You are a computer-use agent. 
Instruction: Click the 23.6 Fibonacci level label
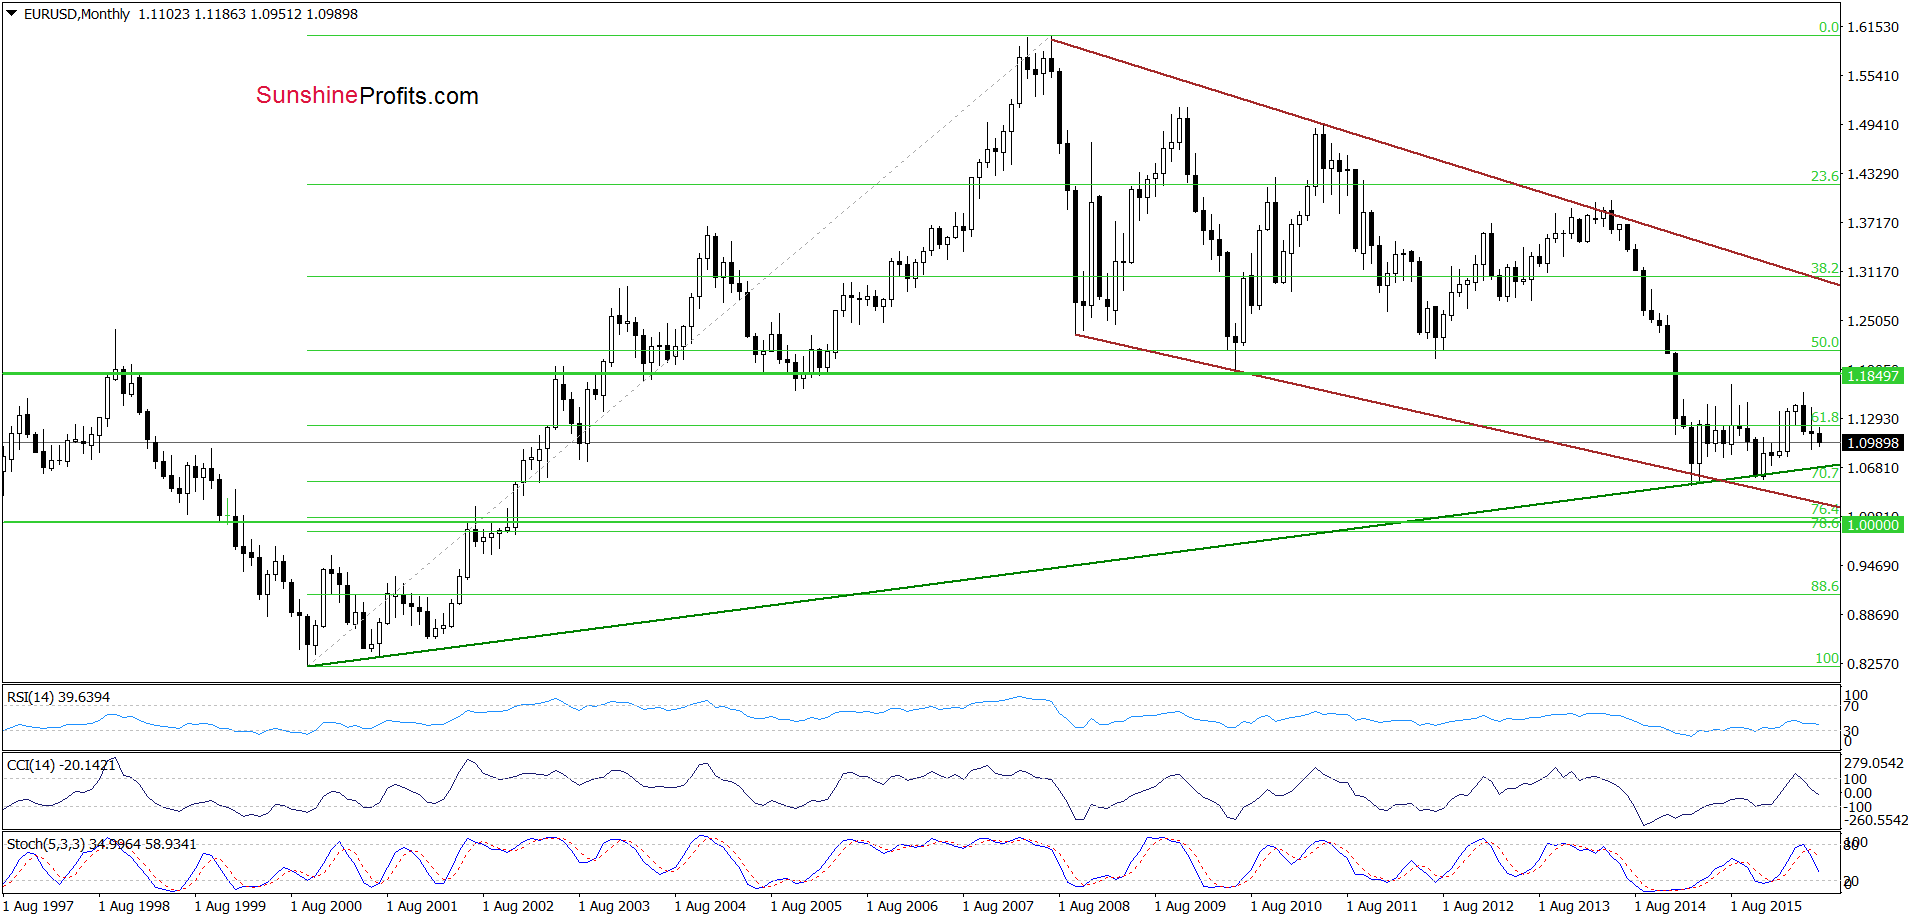click(x=1824, y=176)
